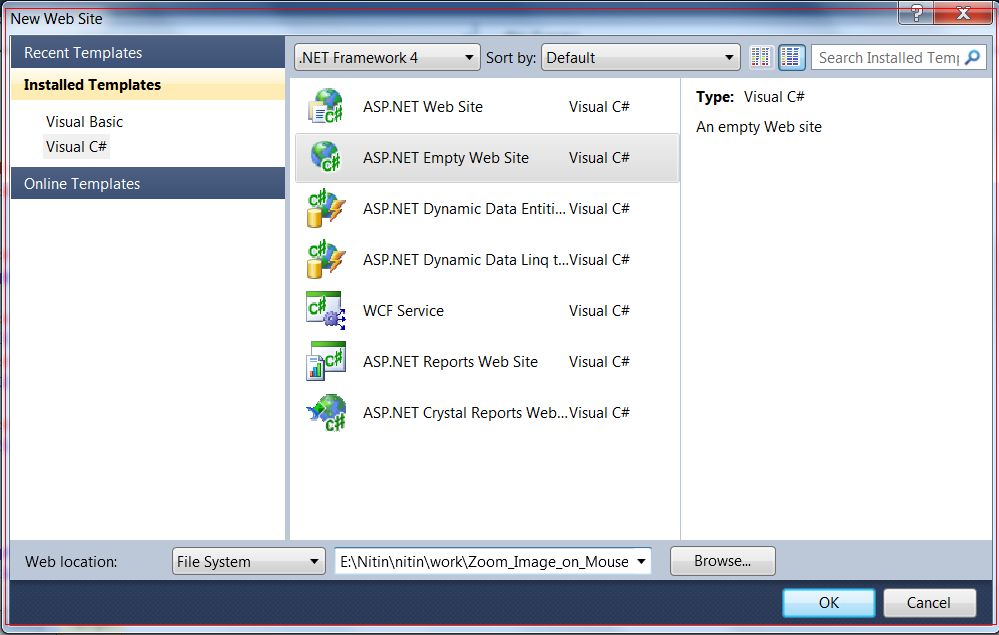Open the Recent Templates section

pyautogui.click(x=148, y=52)
